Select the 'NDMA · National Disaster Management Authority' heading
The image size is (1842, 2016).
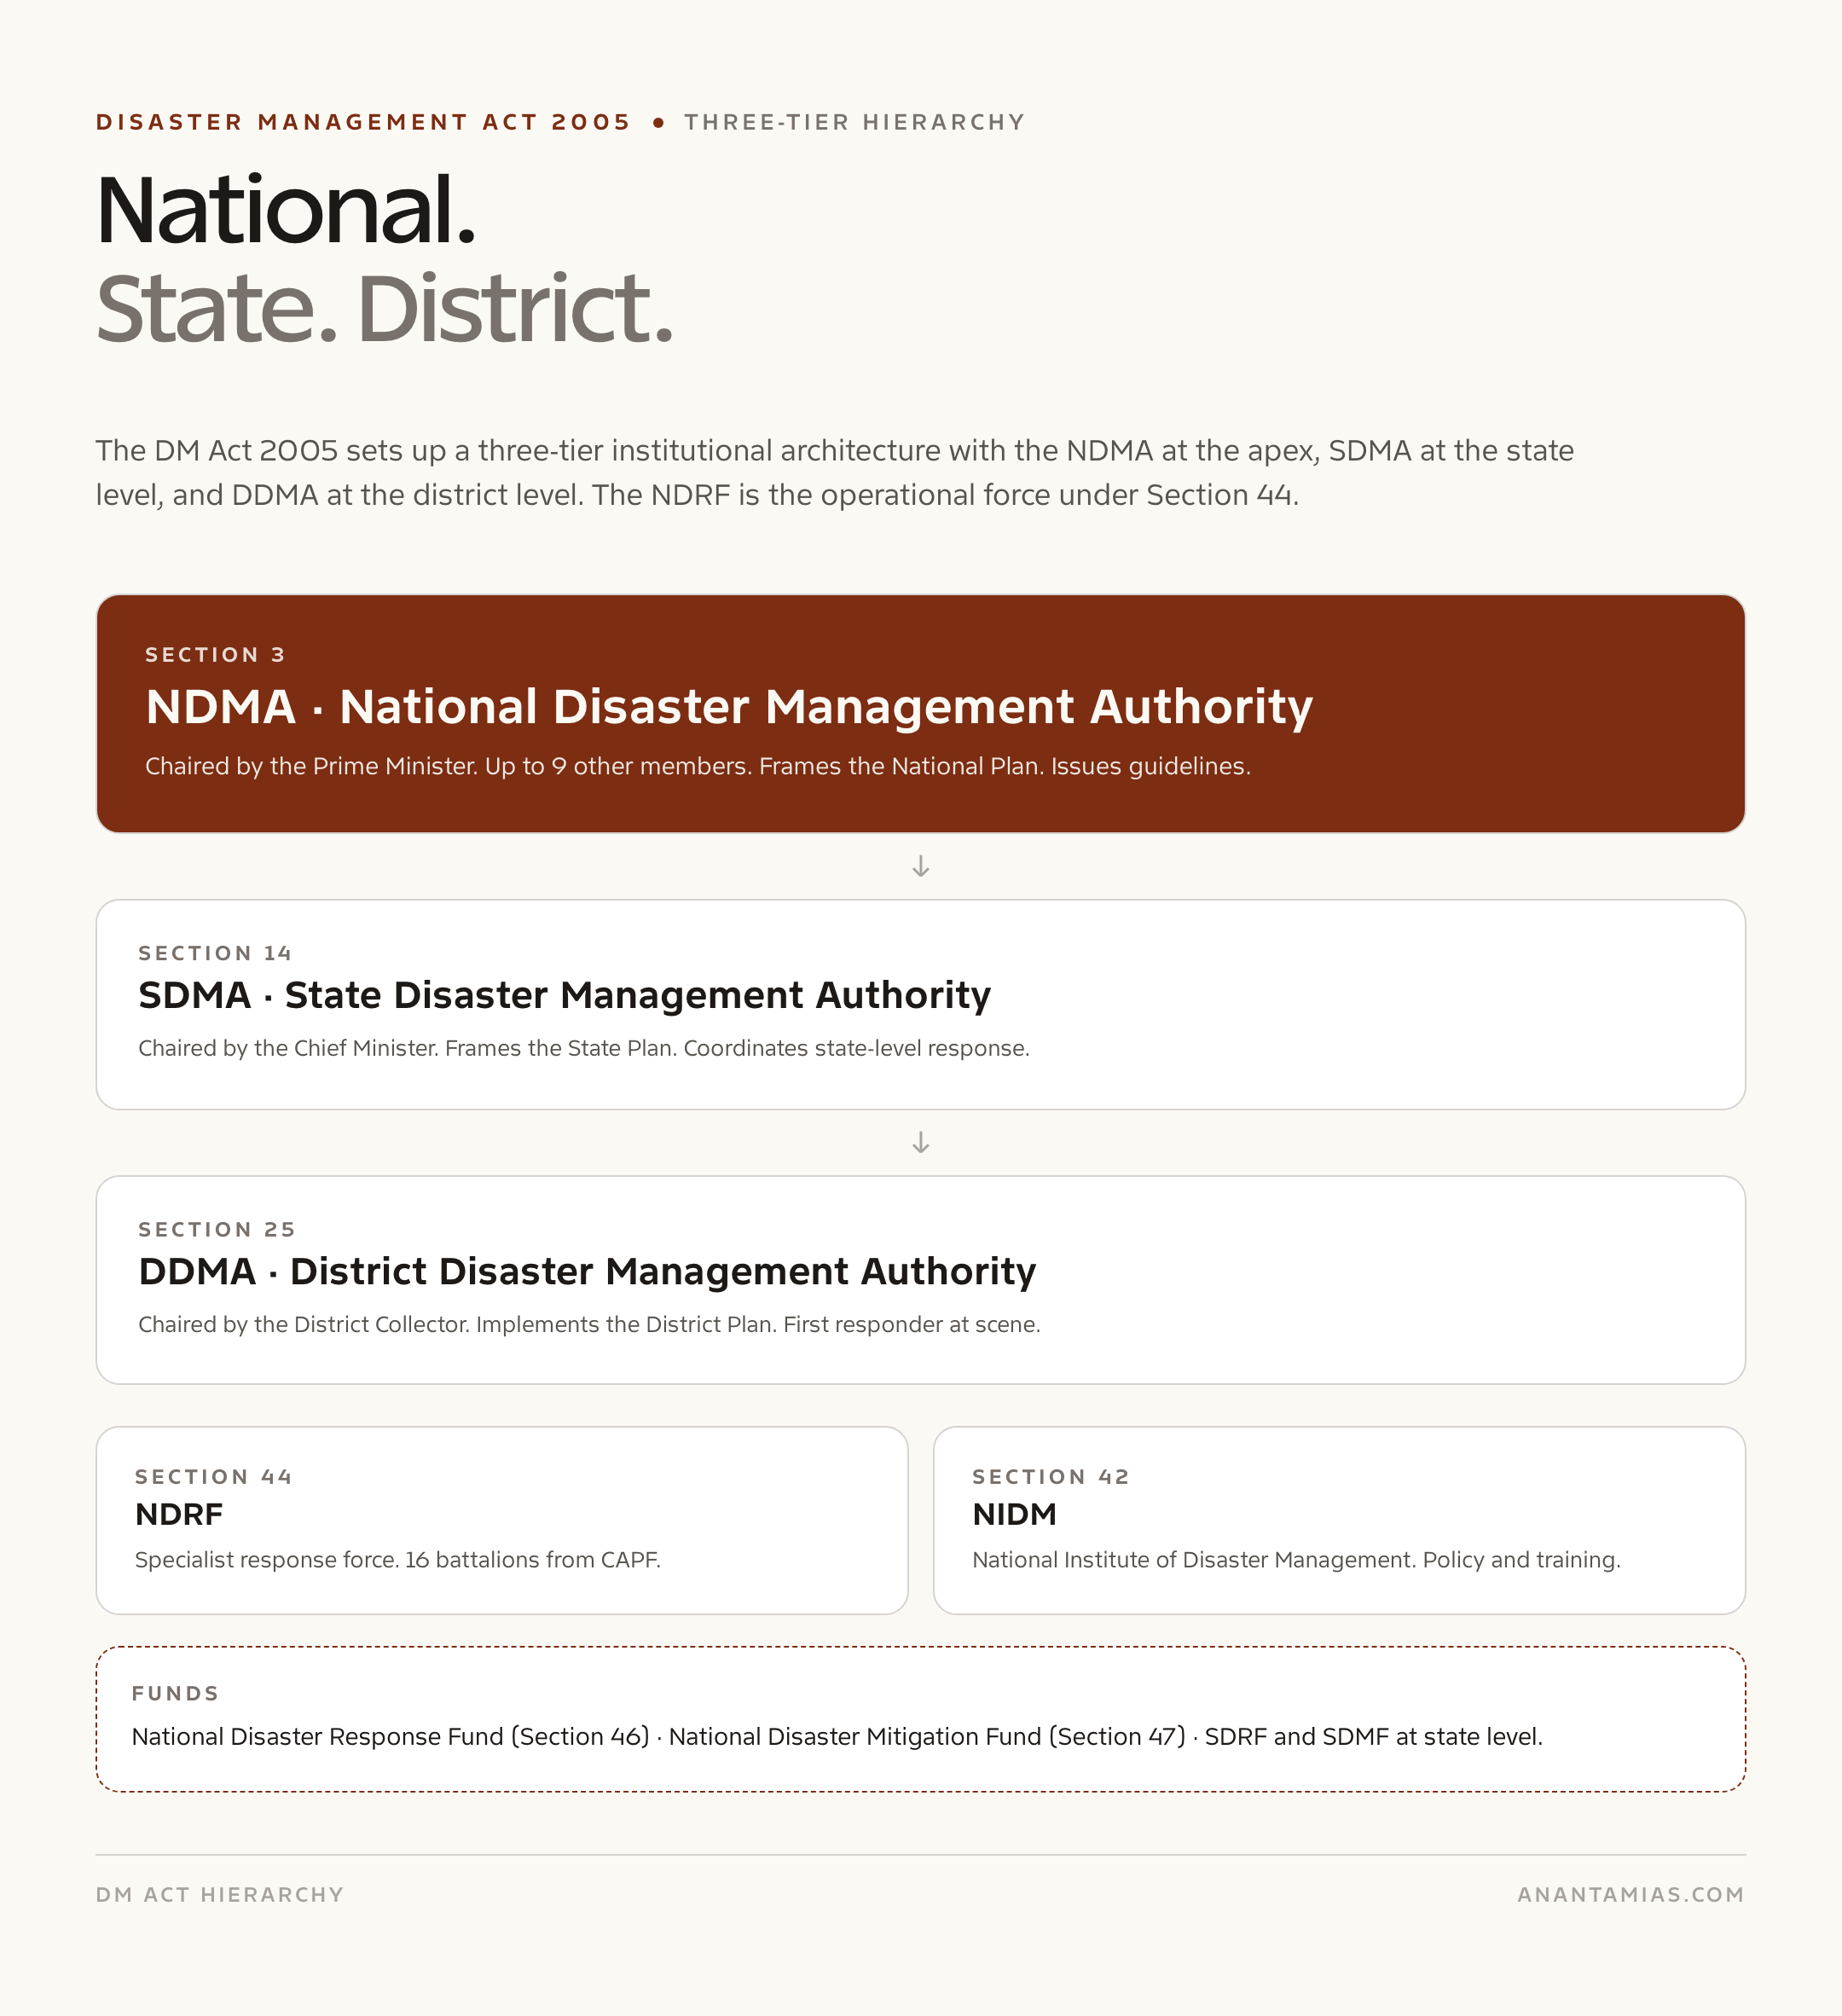[x=729, y=707]
